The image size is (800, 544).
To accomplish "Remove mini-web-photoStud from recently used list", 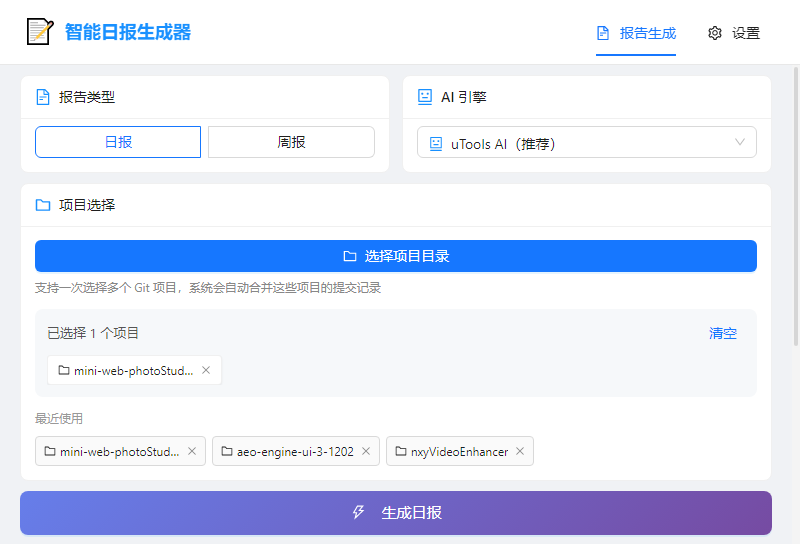I will pyautogui.click(x=192, y=451).
